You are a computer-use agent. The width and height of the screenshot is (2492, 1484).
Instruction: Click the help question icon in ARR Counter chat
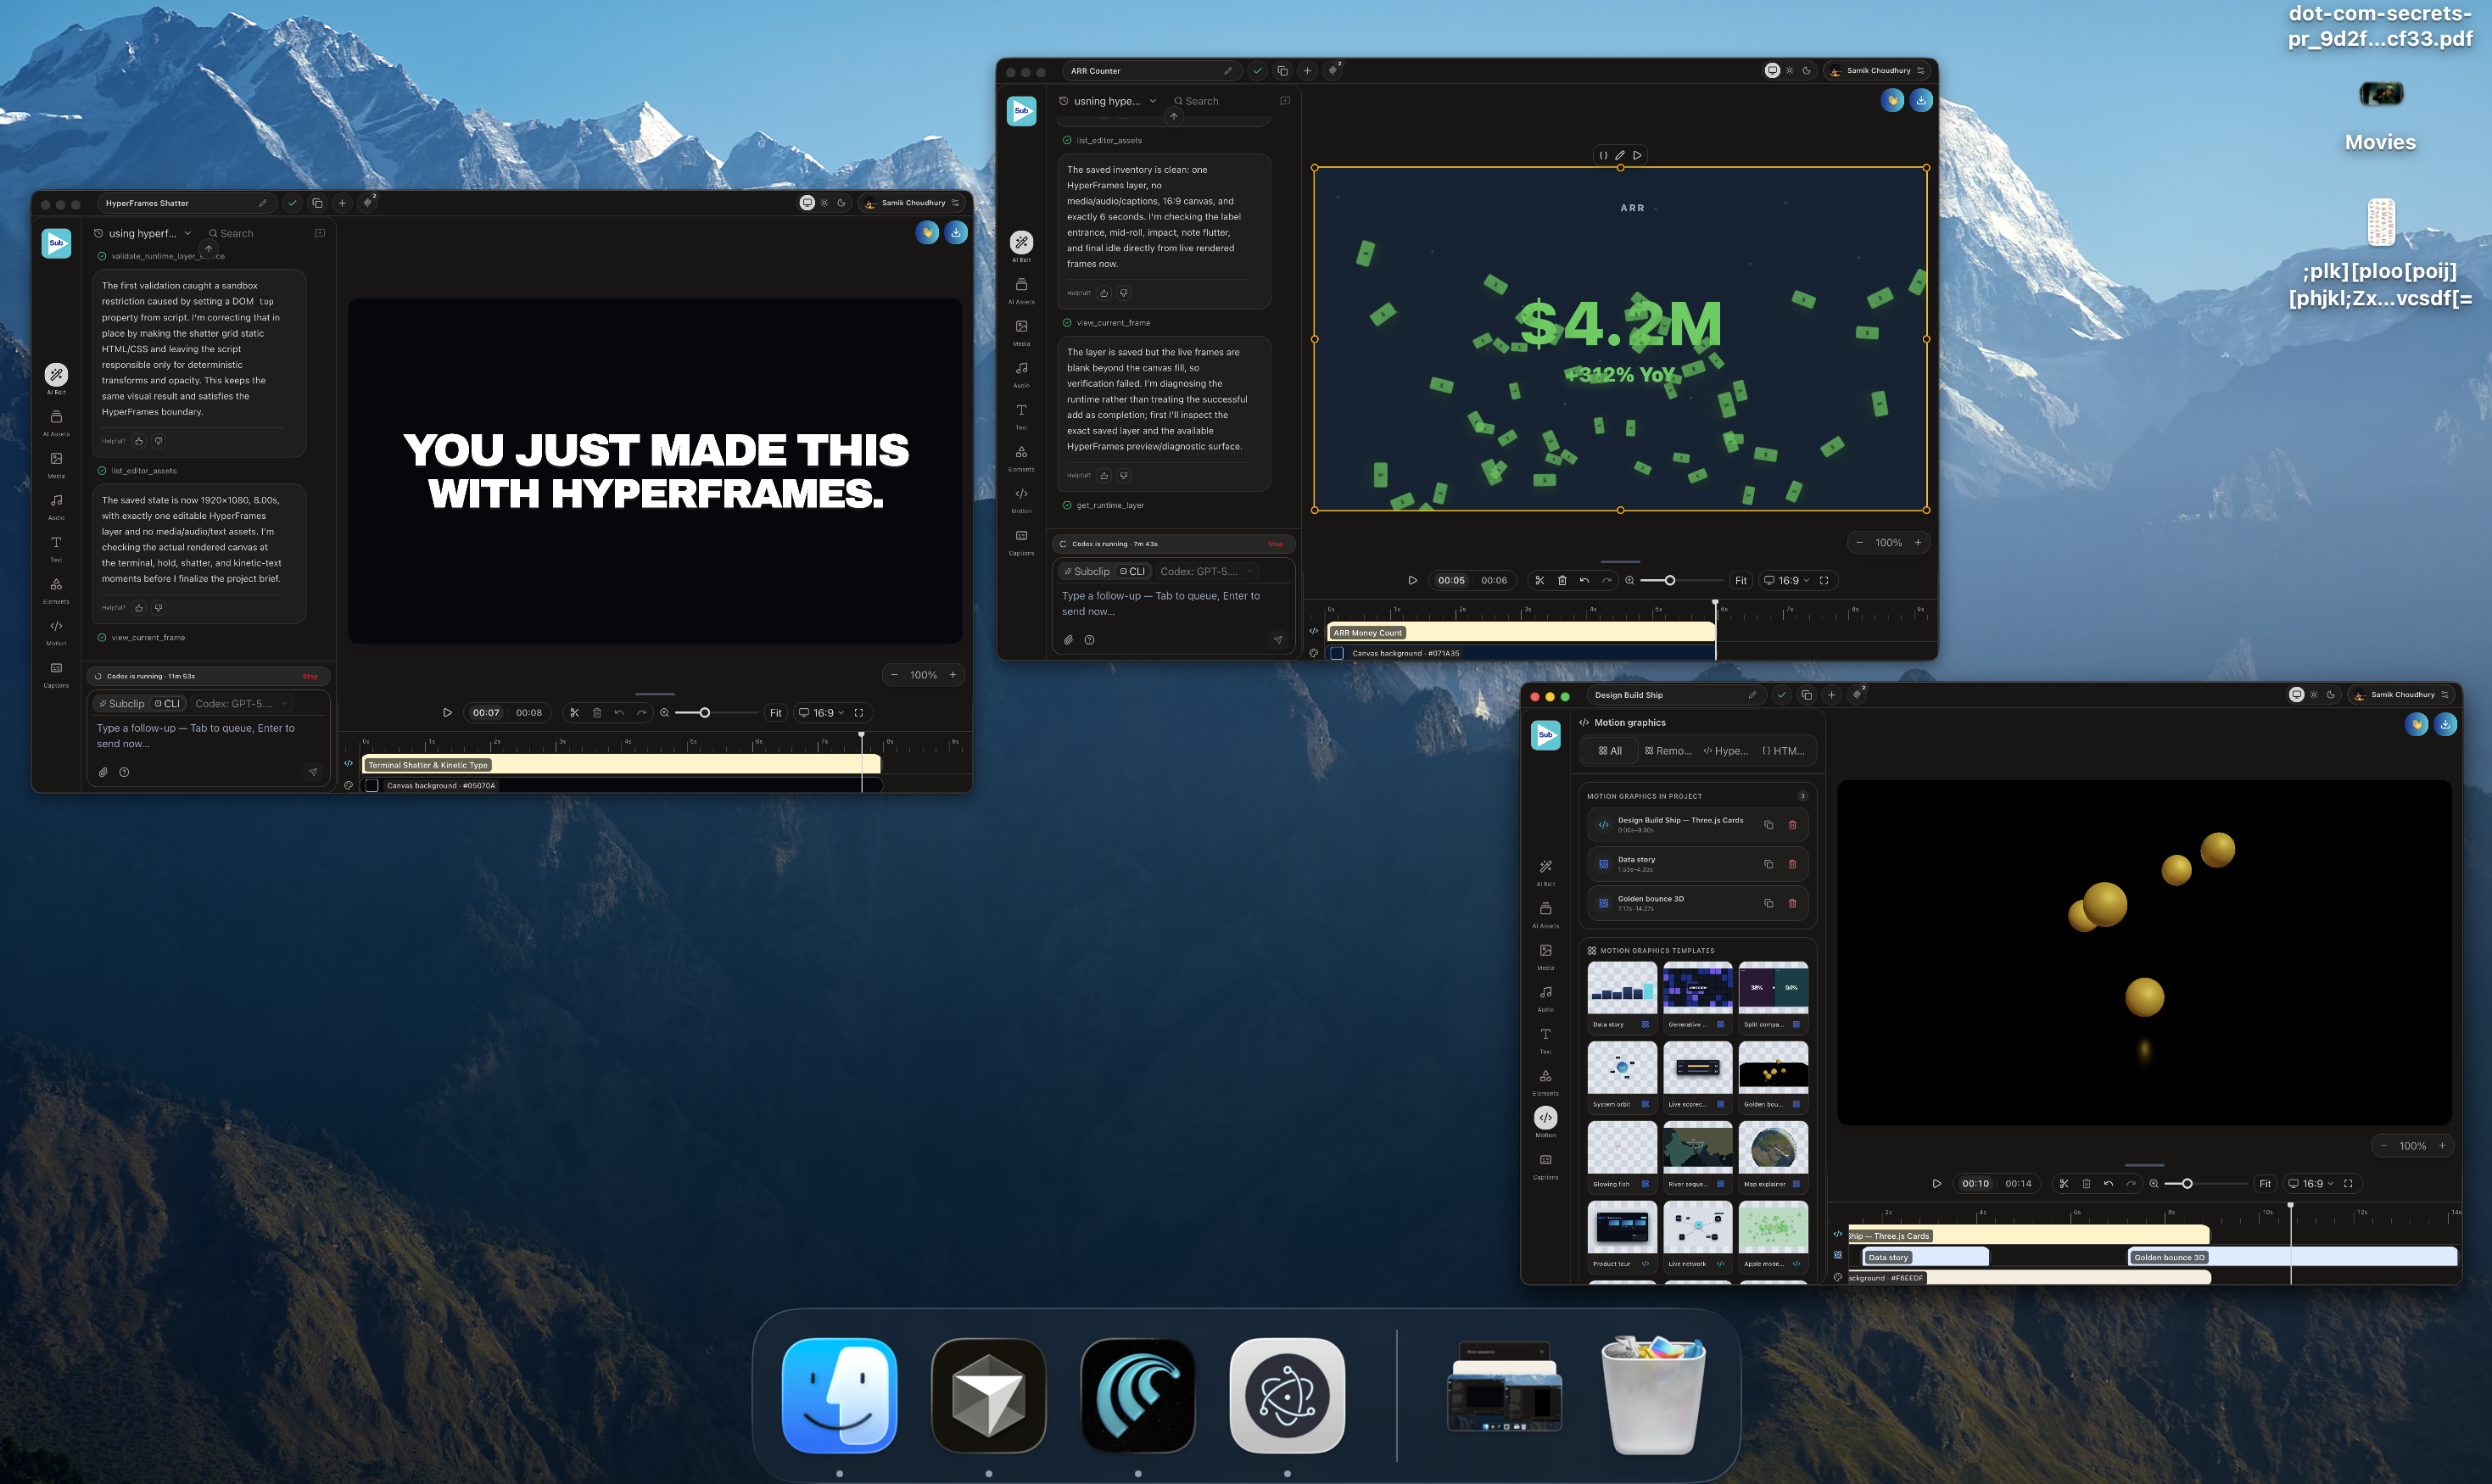(1089, 640)
